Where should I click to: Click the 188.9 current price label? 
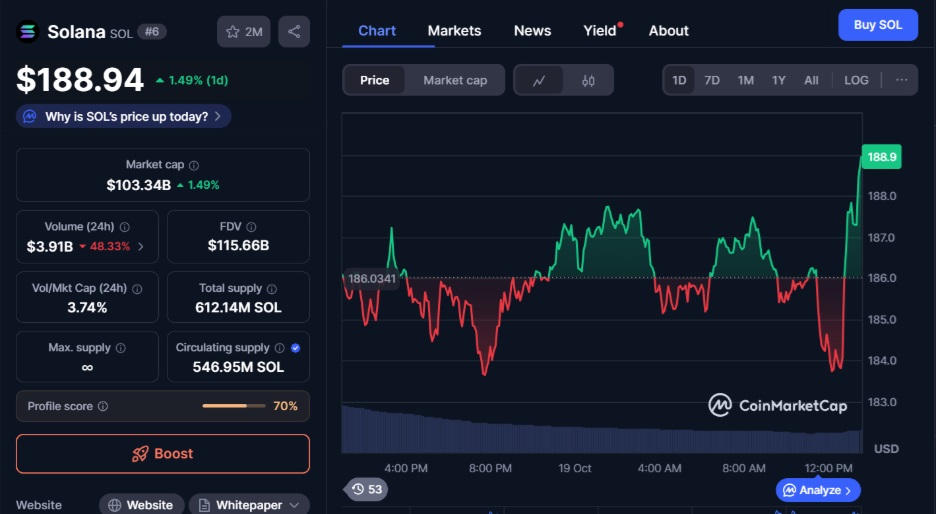pyautogui.click(x=882, y=157)
